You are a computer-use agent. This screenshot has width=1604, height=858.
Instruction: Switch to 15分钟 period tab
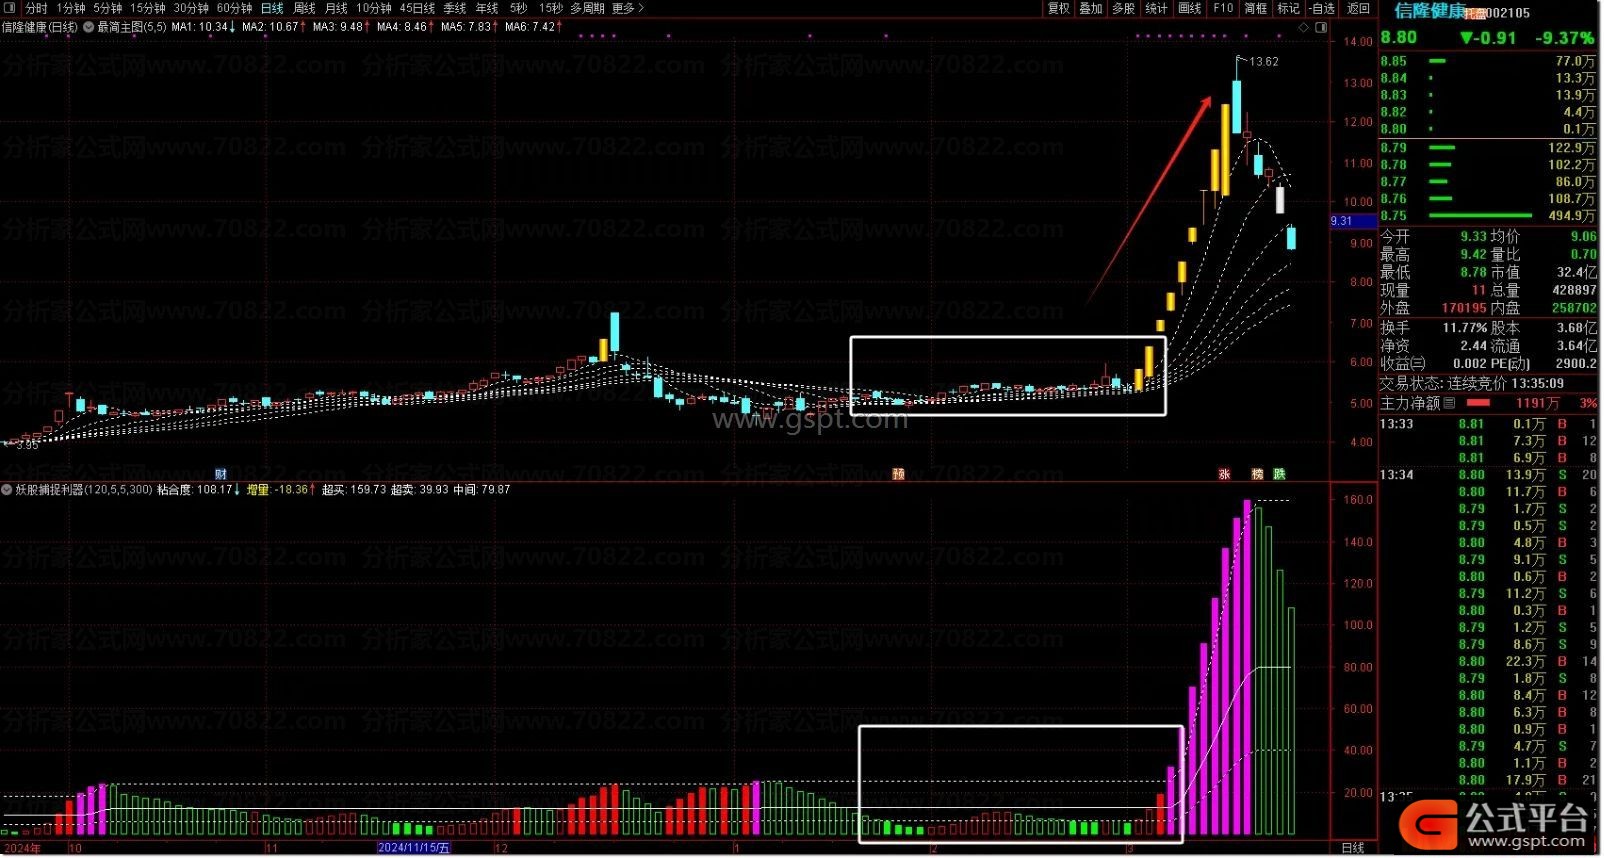tap(147, 8)
